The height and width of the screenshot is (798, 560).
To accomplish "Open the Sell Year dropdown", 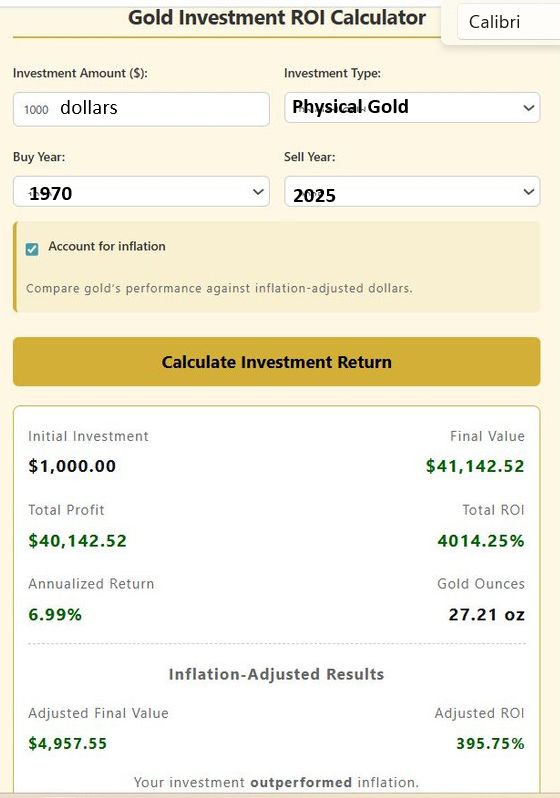I will click(x=412, y=191).
